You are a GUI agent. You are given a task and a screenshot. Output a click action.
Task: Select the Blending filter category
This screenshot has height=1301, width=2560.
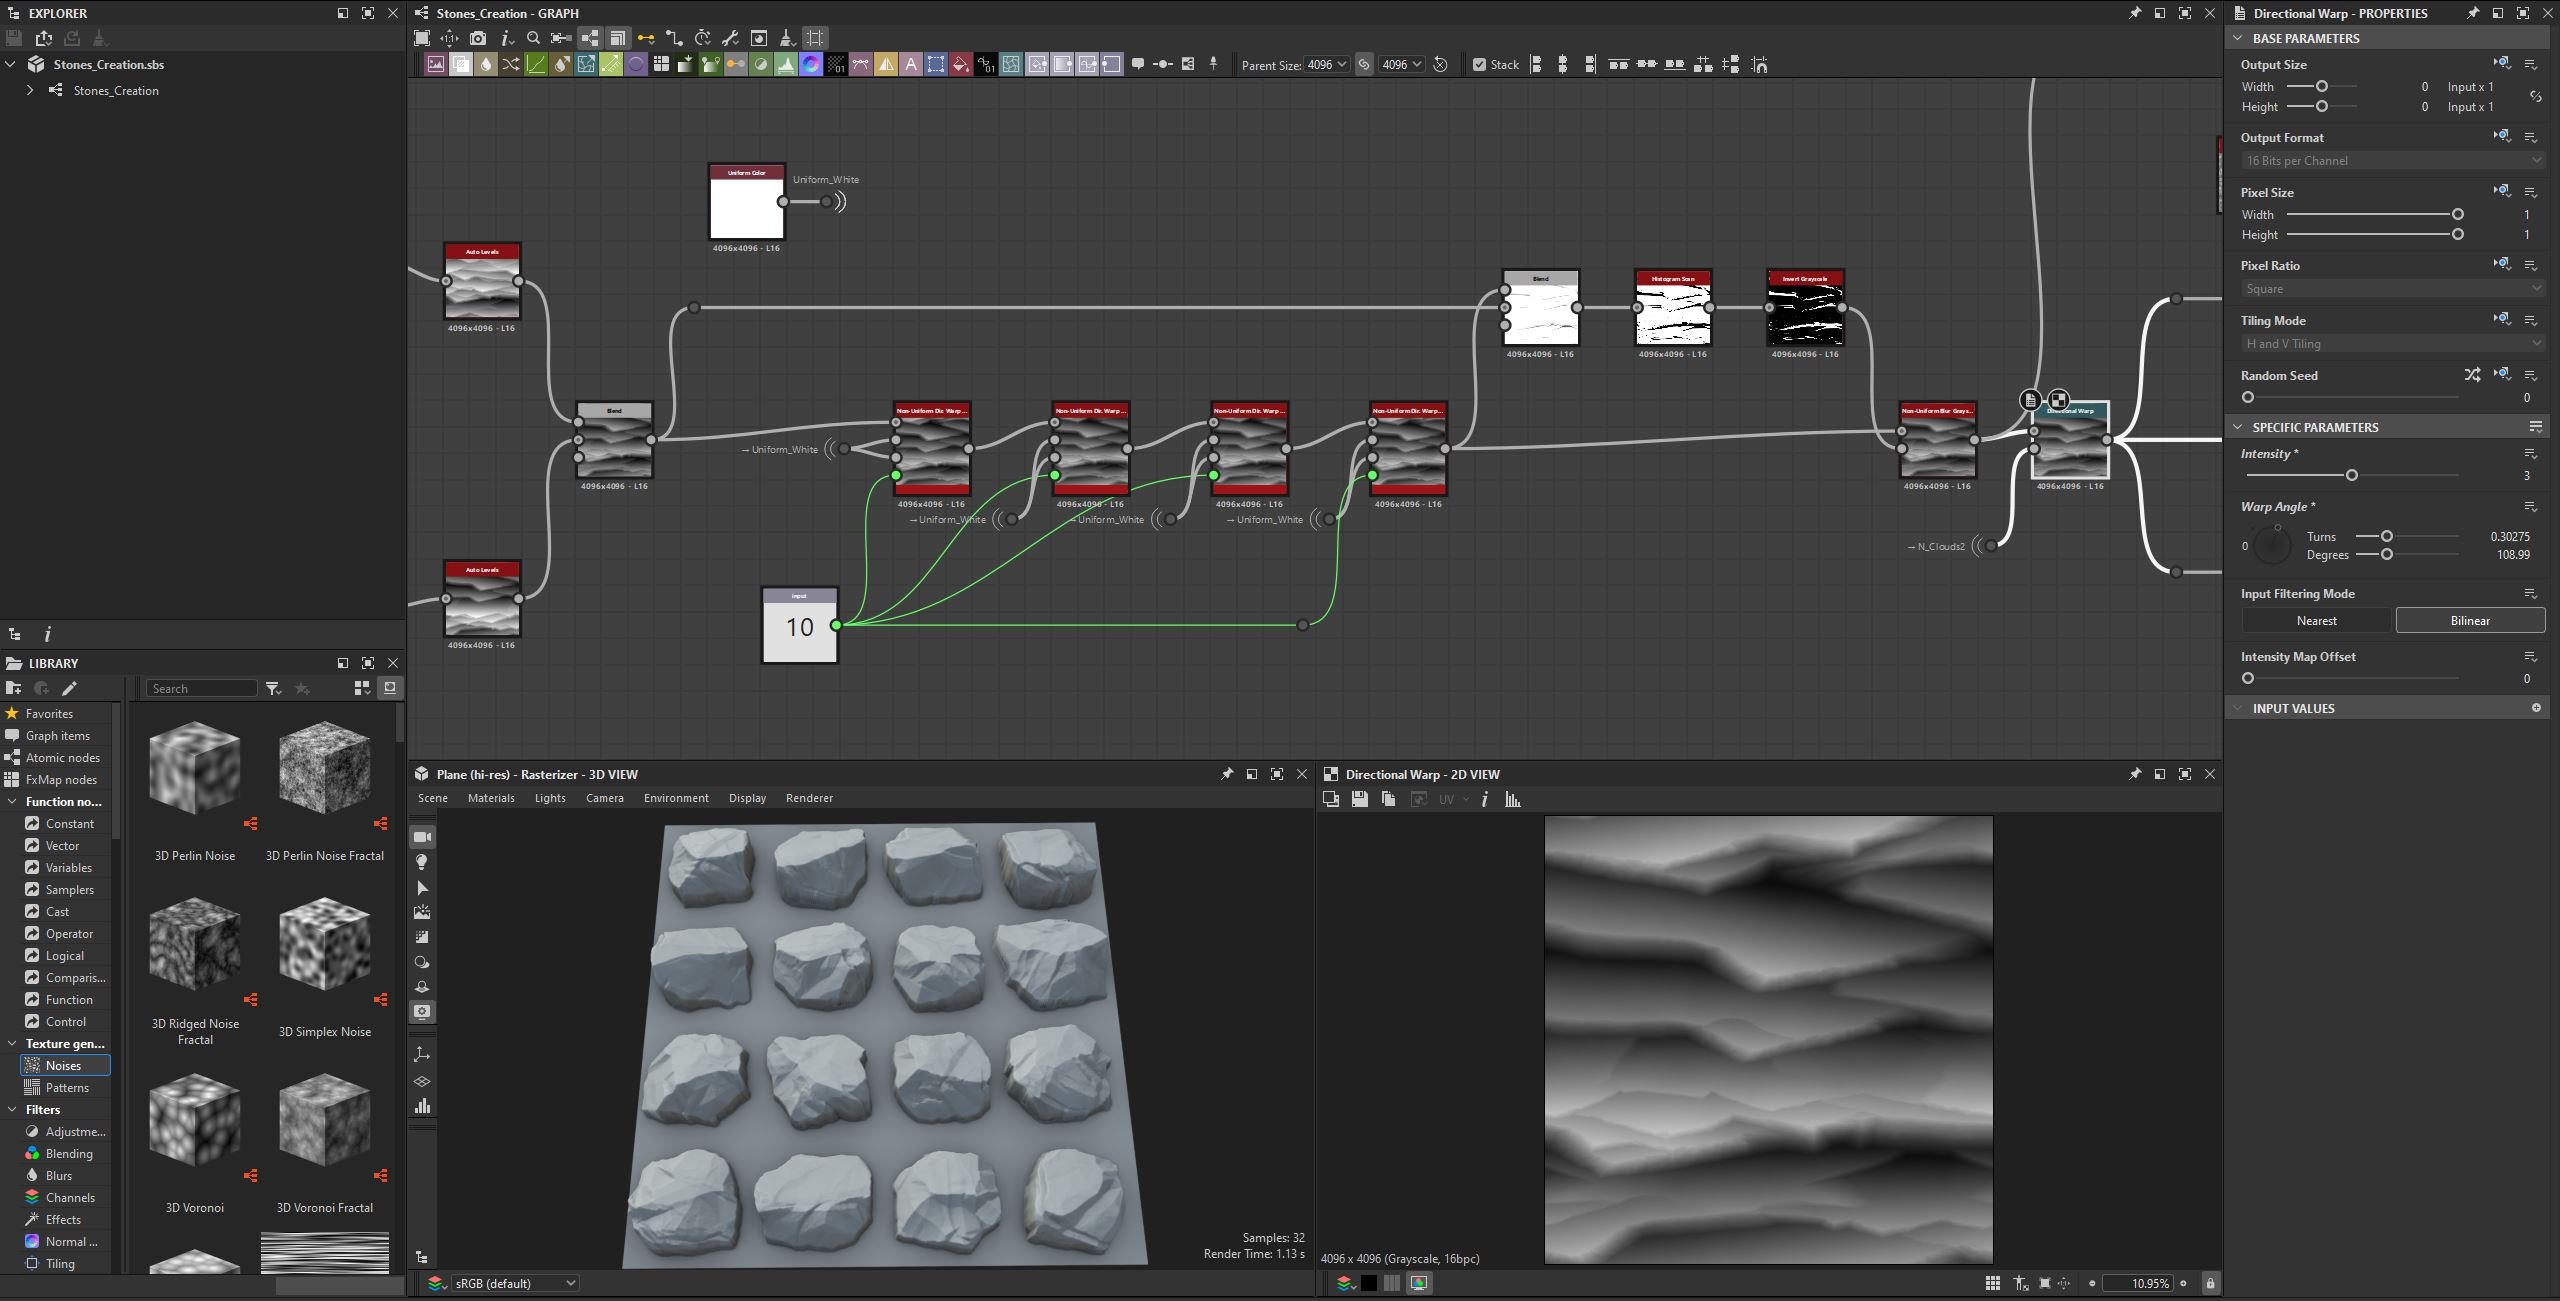click(x=68, y=1153)
